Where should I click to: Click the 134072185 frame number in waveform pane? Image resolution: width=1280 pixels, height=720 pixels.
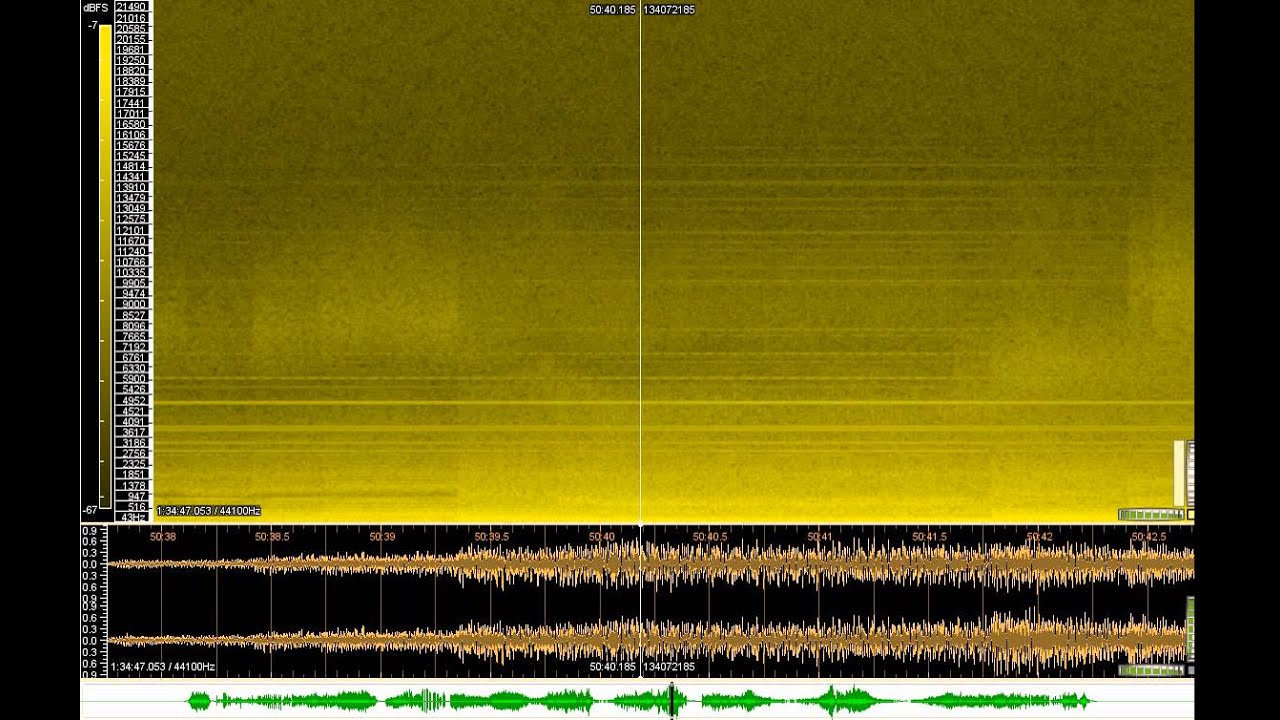(669, 667)
